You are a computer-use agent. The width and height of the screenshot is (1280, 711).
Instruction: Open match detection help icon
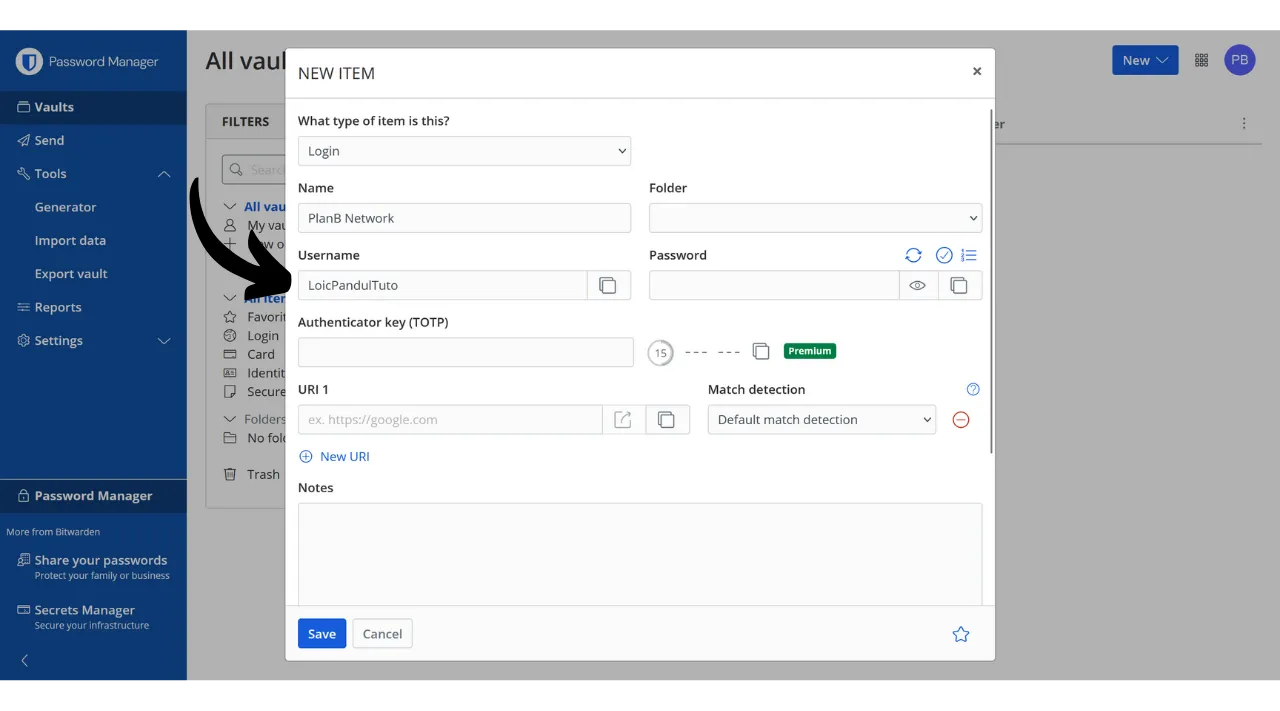[x=973, y=389]
